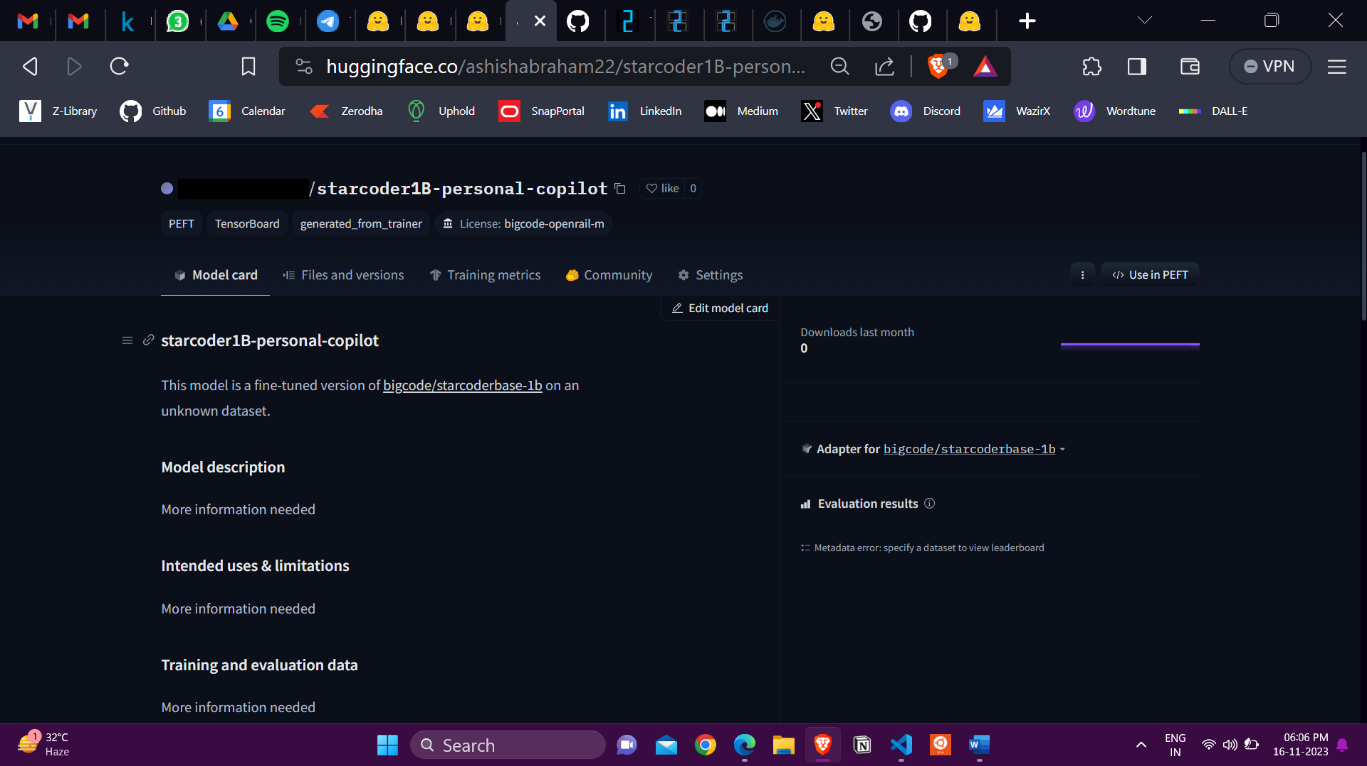Click the info icon next to Evaluation results
This screenshot has width=1367, height=766.
point(929,503)
